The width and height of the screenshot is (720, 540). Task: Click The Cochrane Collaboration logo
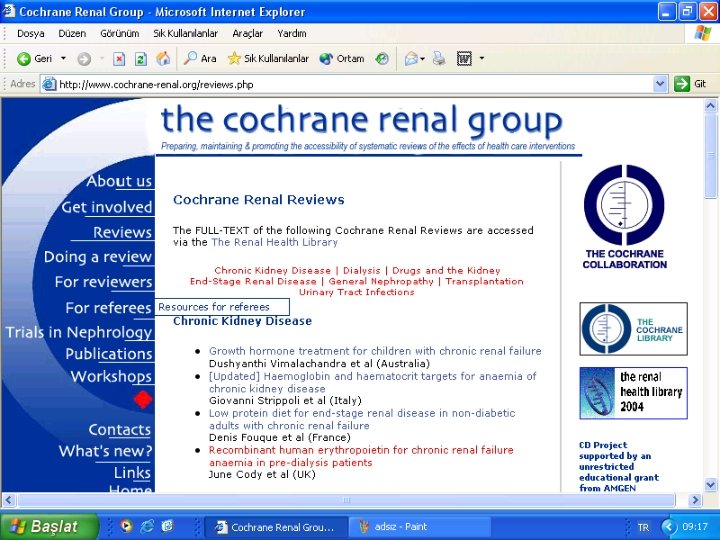coord(624,217)
